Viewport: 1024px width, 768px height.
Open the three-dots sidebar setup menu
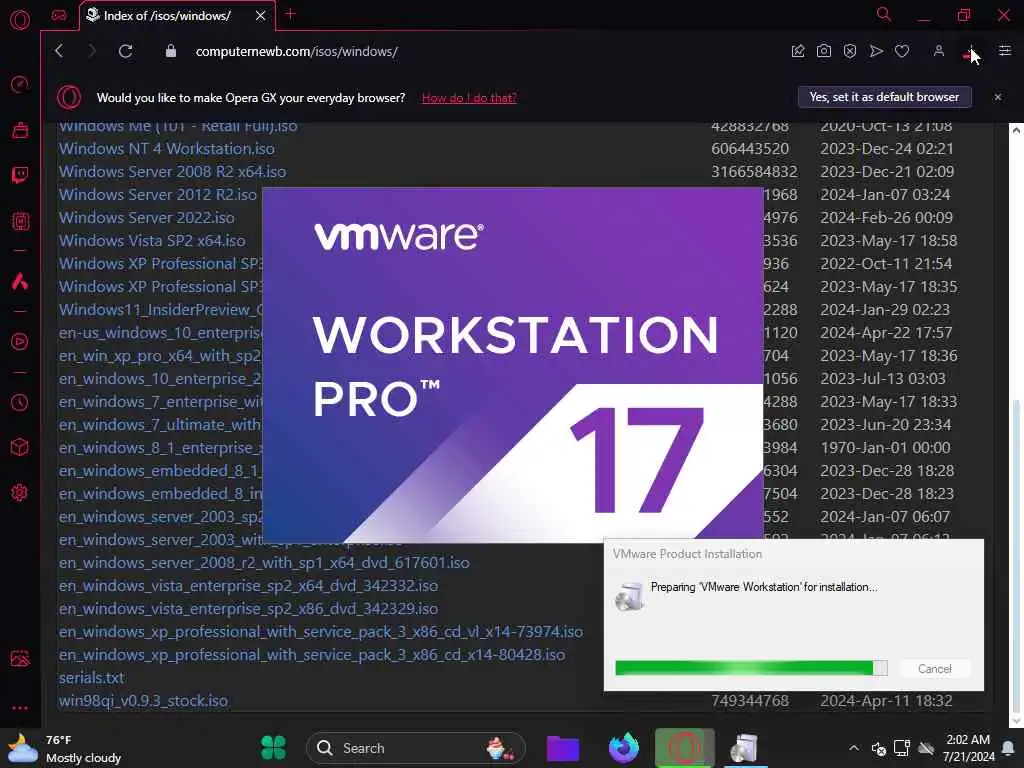tap(20, 707)
